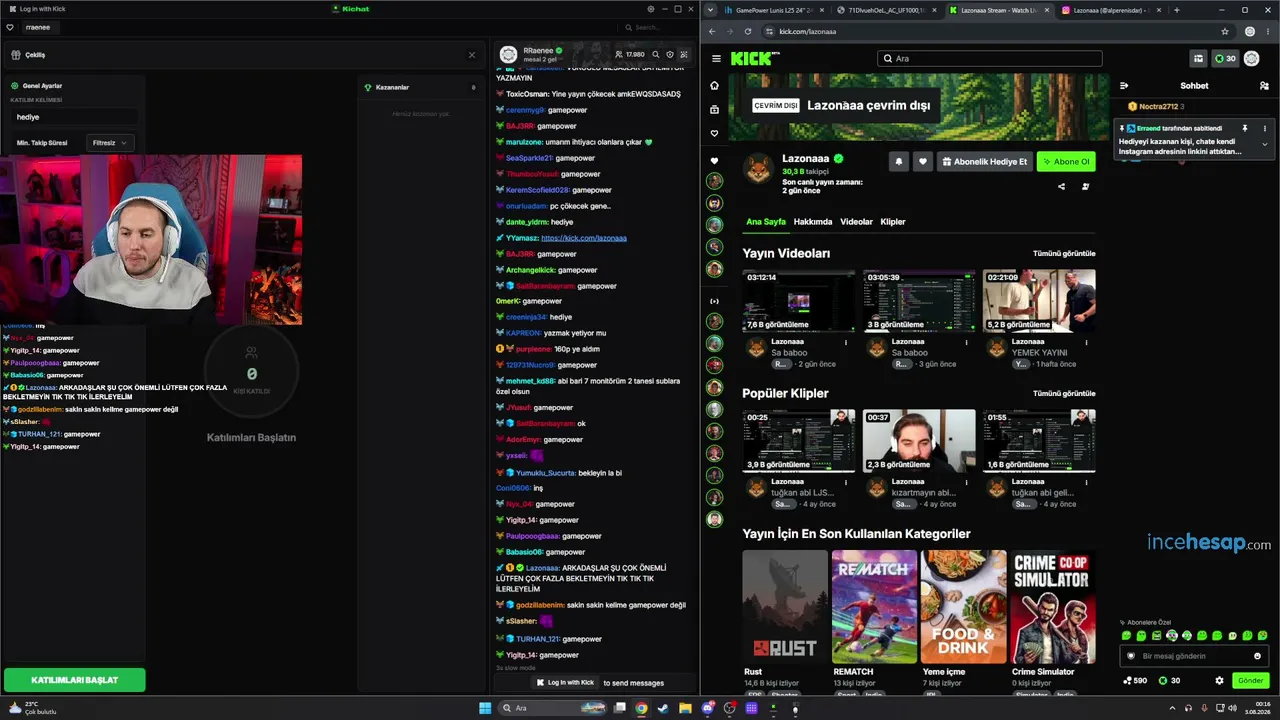Open Browse icon in Kick sidebar
The width and height of the screenshot is (1280, 720).
[x=714, y=110]
